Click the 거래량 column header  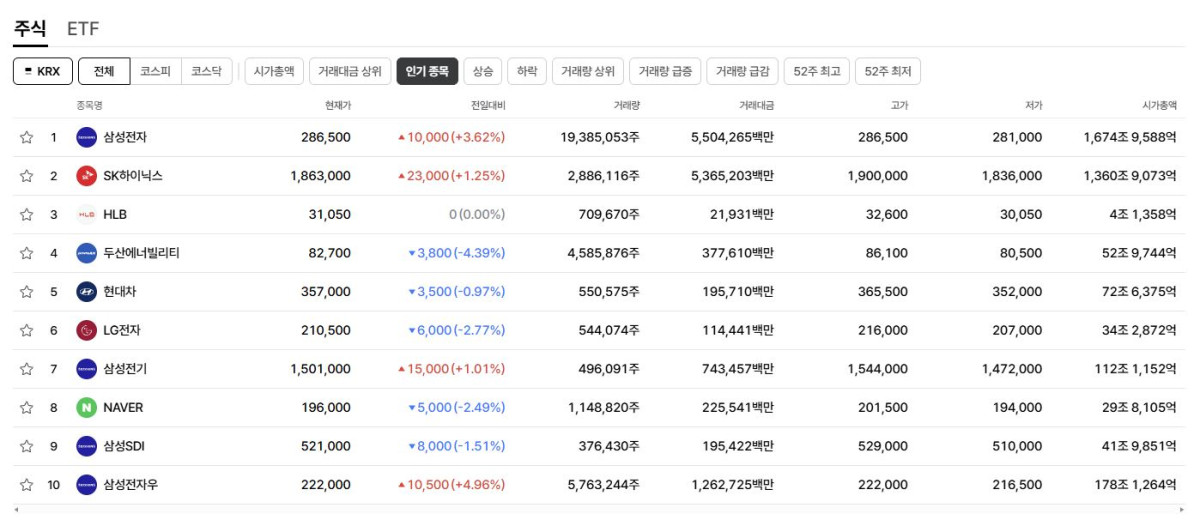pyautogui.click(x=627, y=105)
